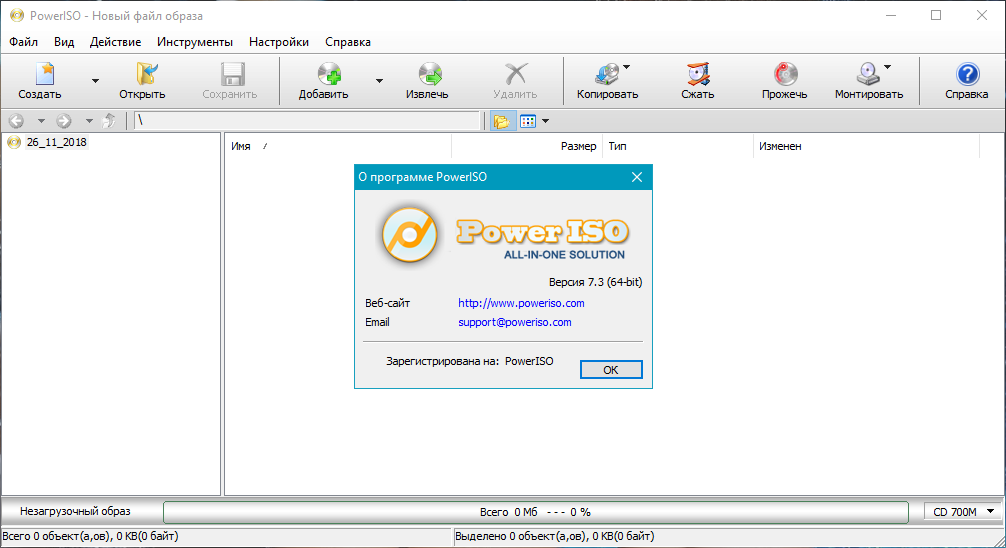This screenshot has width=1006, height=548.
Task: Open the Вид menu
Action: [64, 42]
